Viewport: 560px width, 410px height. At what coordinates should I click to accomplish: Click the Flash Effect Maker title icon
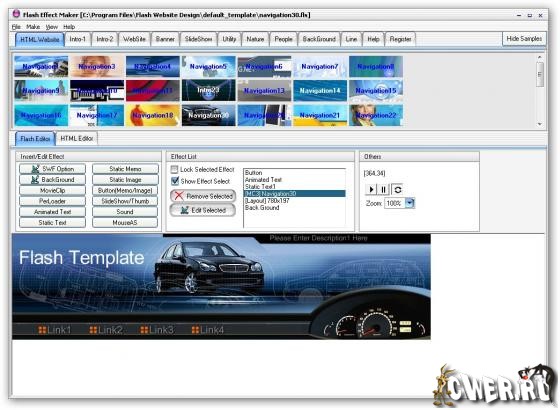point(16,14)
